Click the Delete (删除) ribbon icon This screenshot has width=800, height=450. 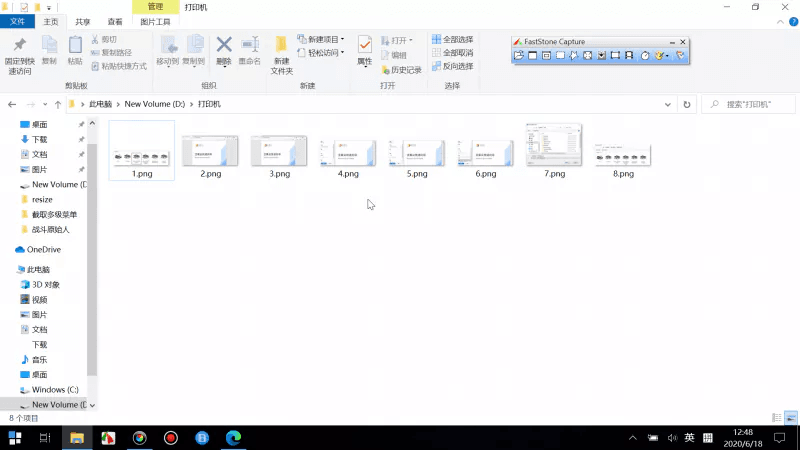(x=223, y=51)
